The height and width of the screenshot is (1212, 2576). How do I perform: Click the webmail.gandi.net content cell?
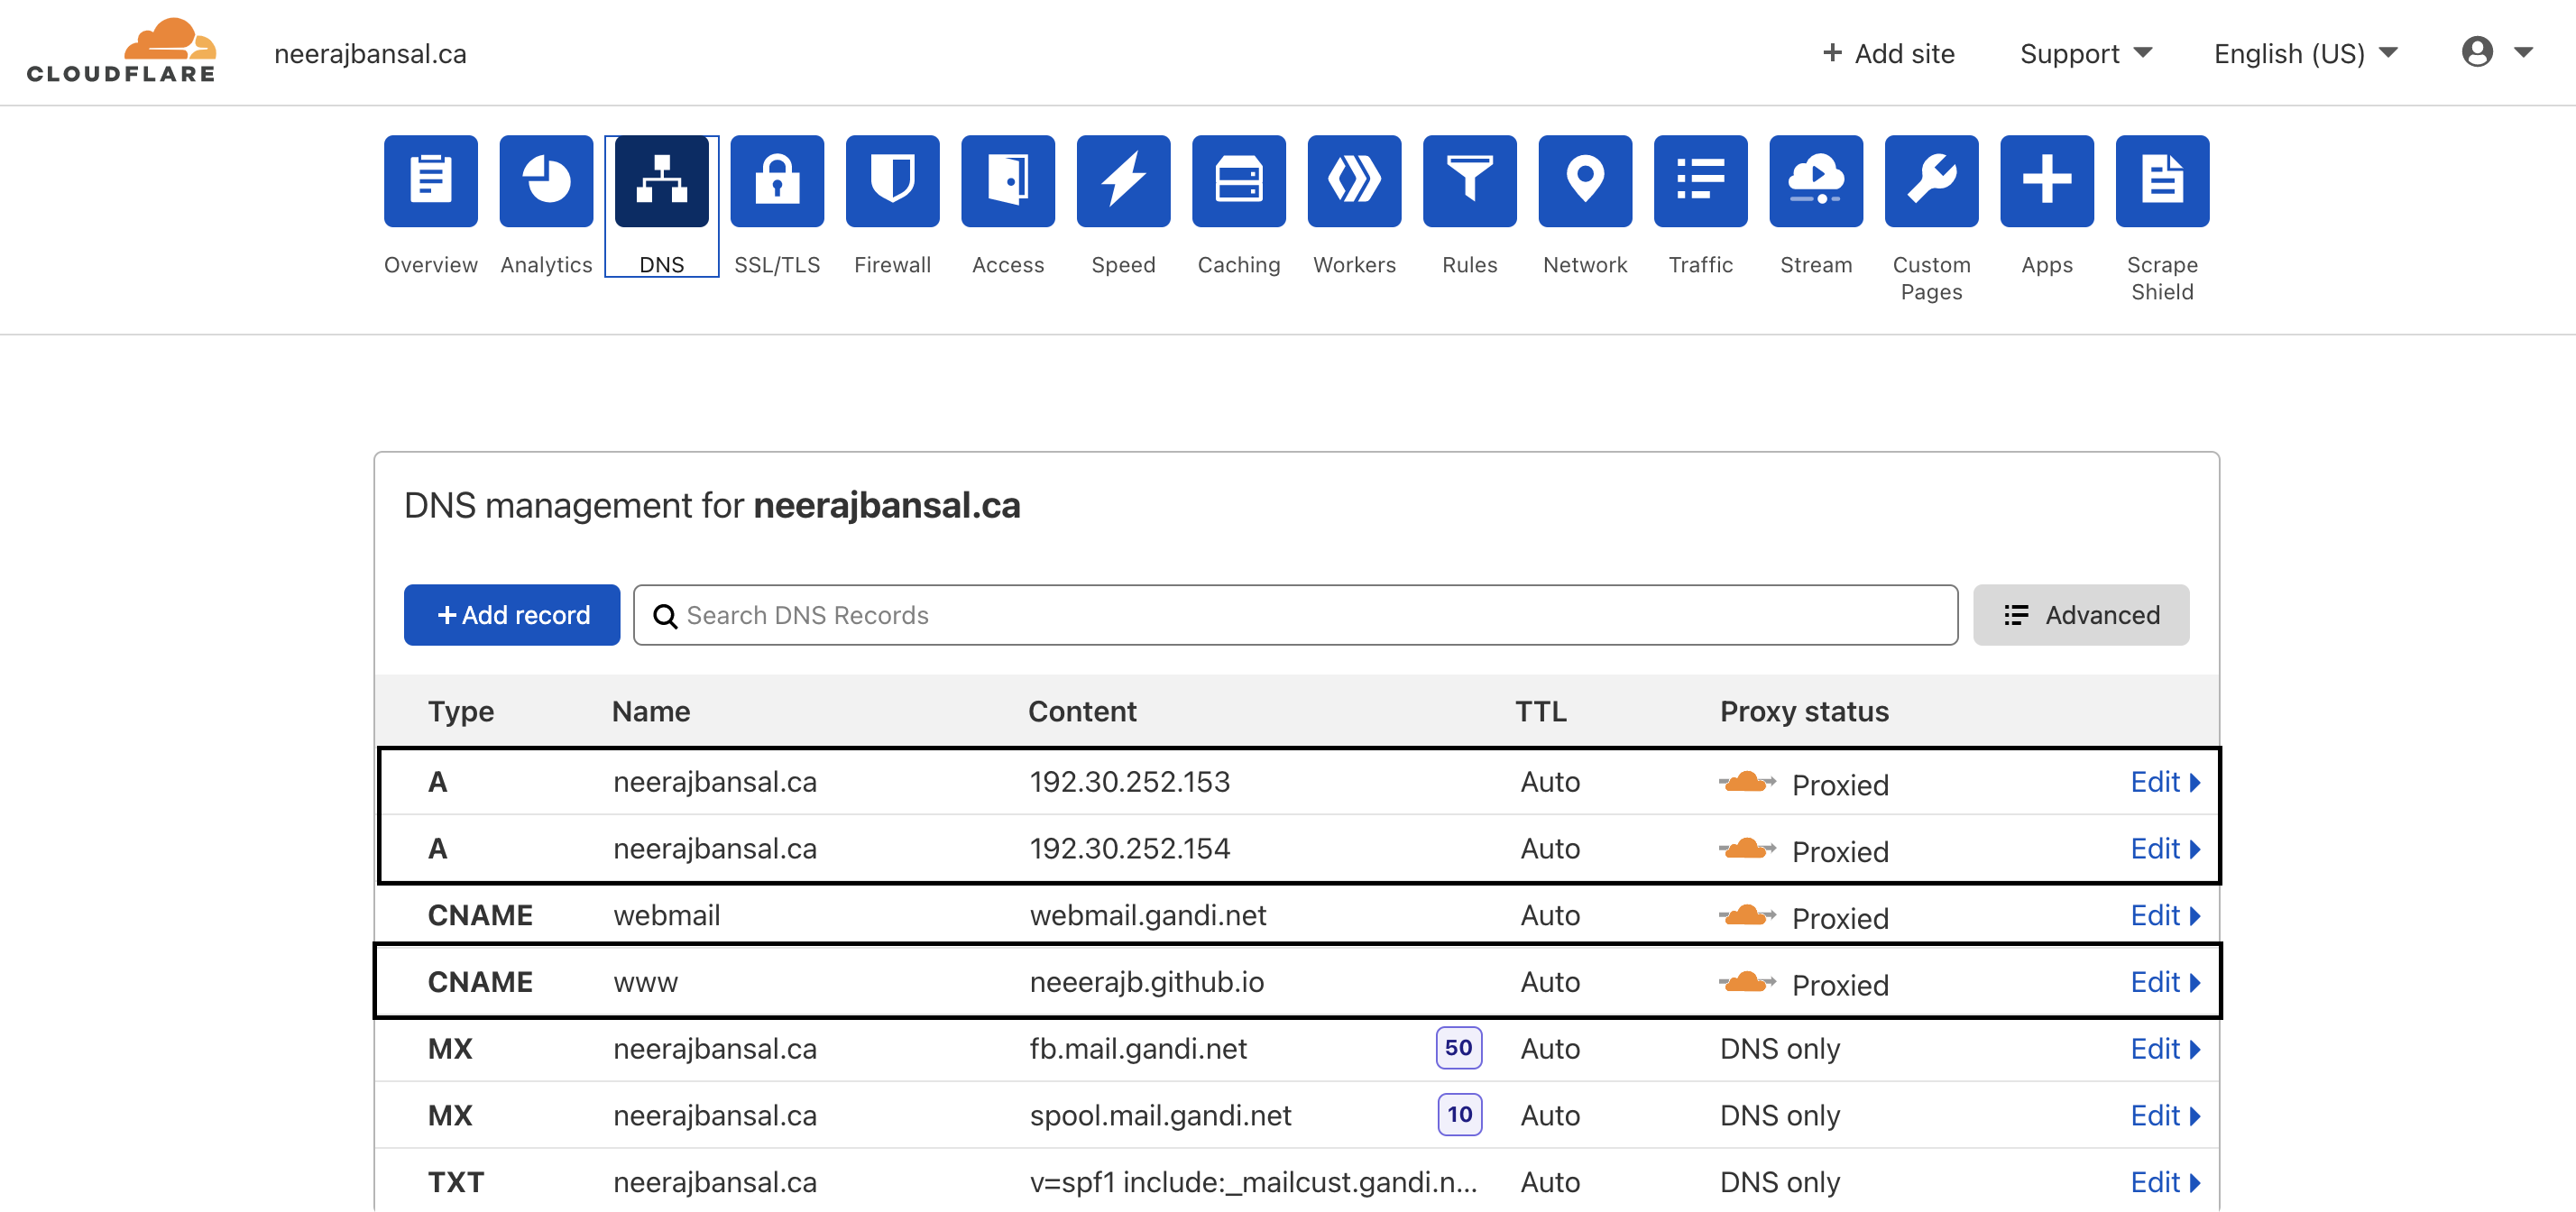coord(1148,915)
